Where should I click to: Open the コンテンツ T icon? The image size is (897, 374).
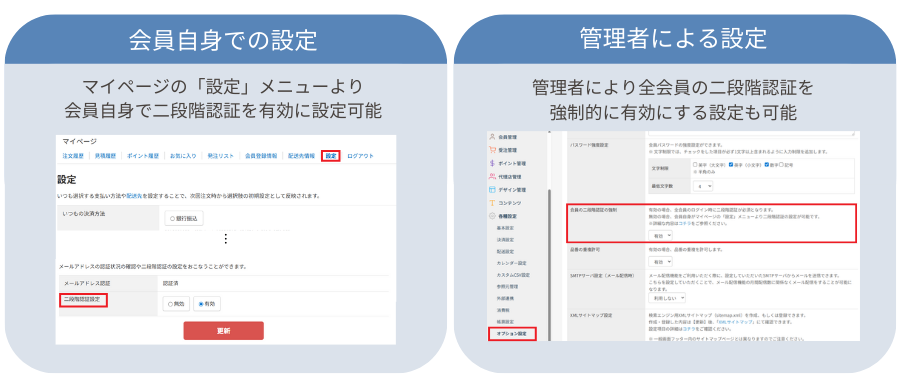[x=491, y=203]
